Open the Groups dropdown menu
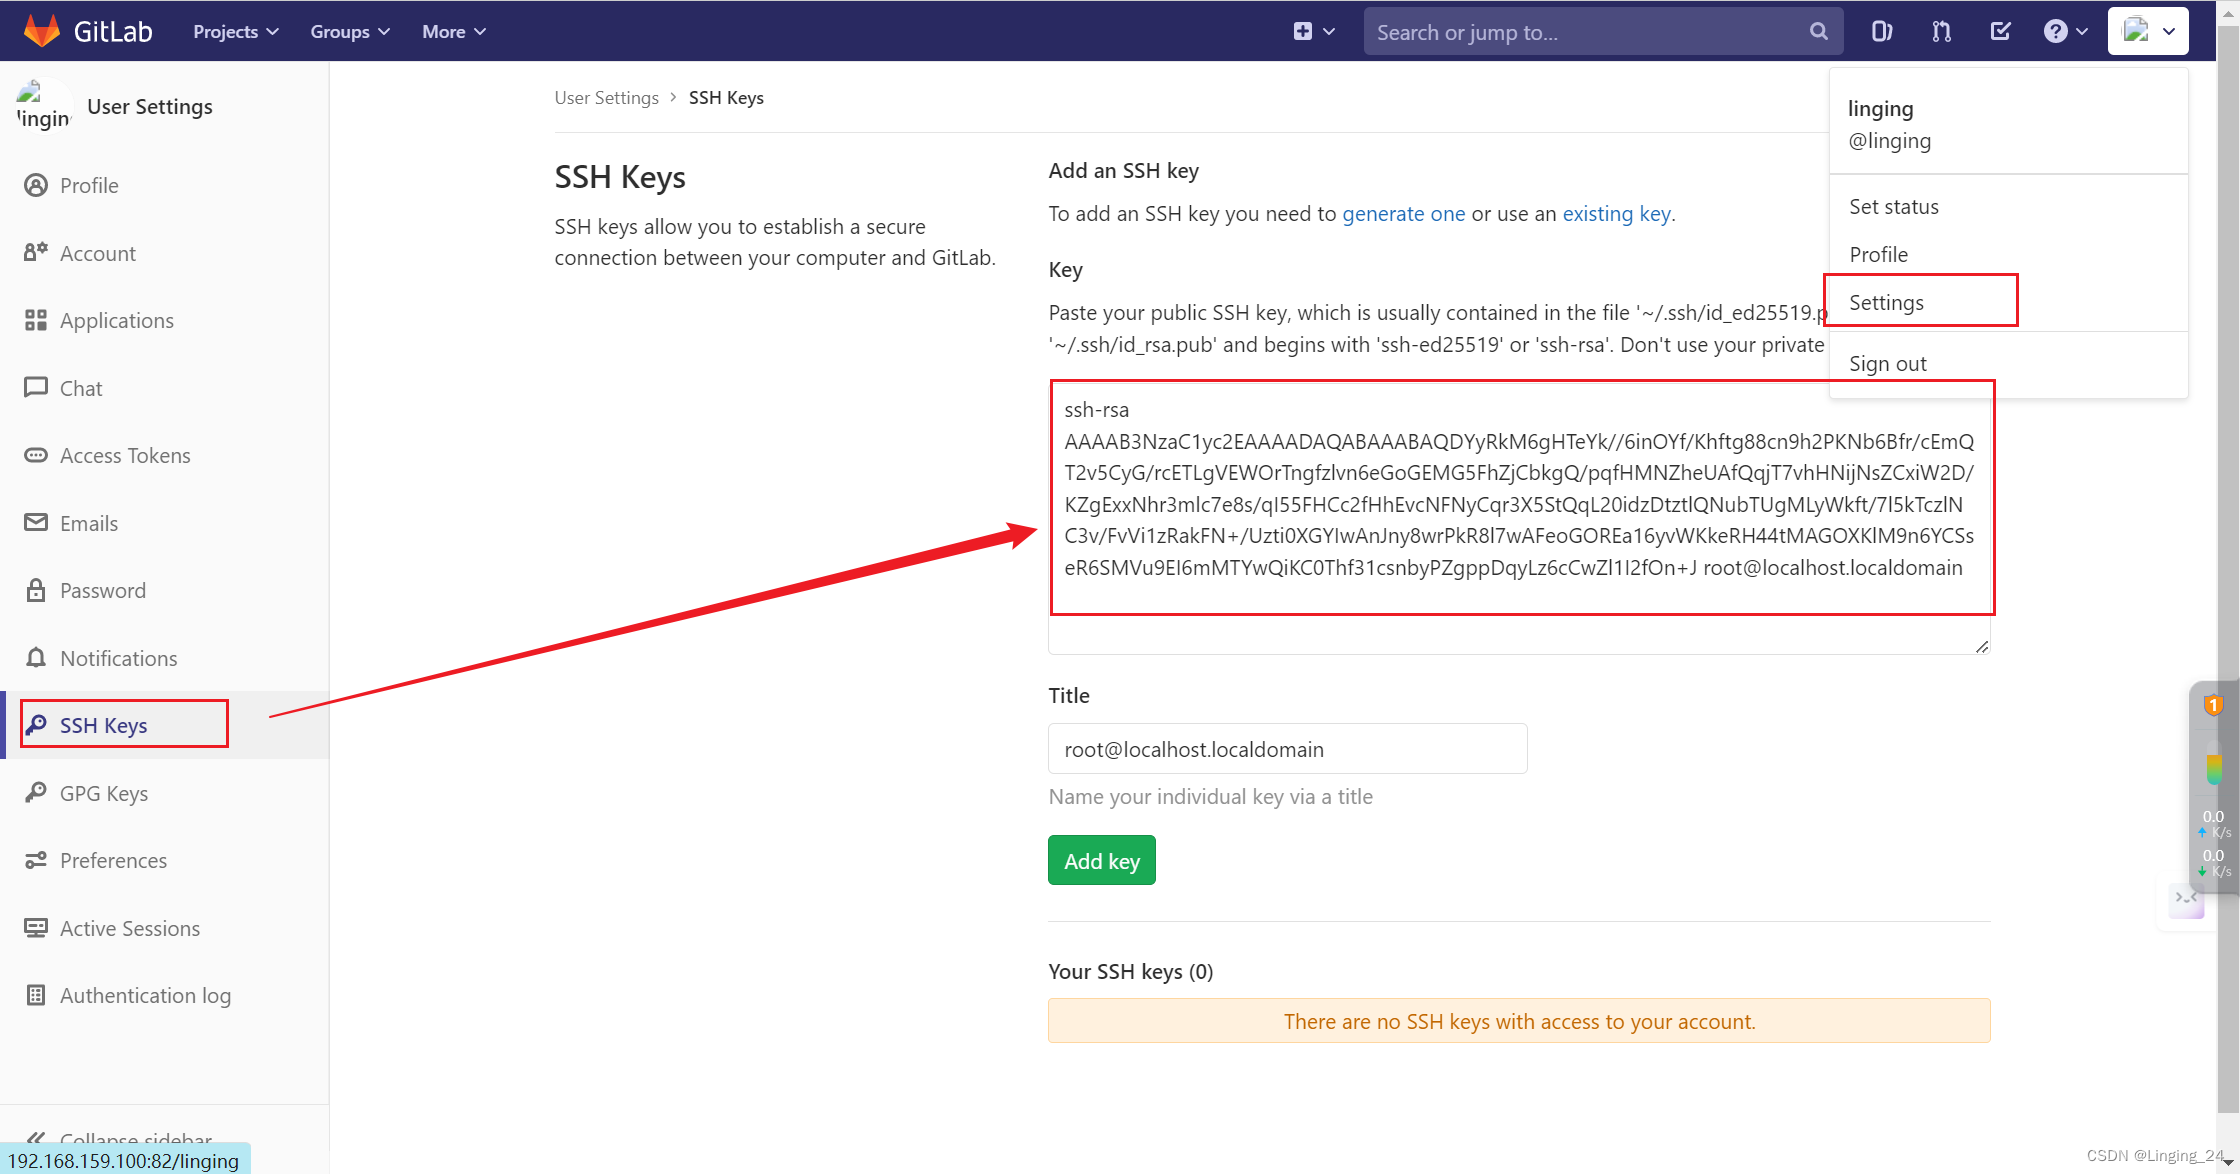Viewport: 2240px width, 1174px height. 350,31
